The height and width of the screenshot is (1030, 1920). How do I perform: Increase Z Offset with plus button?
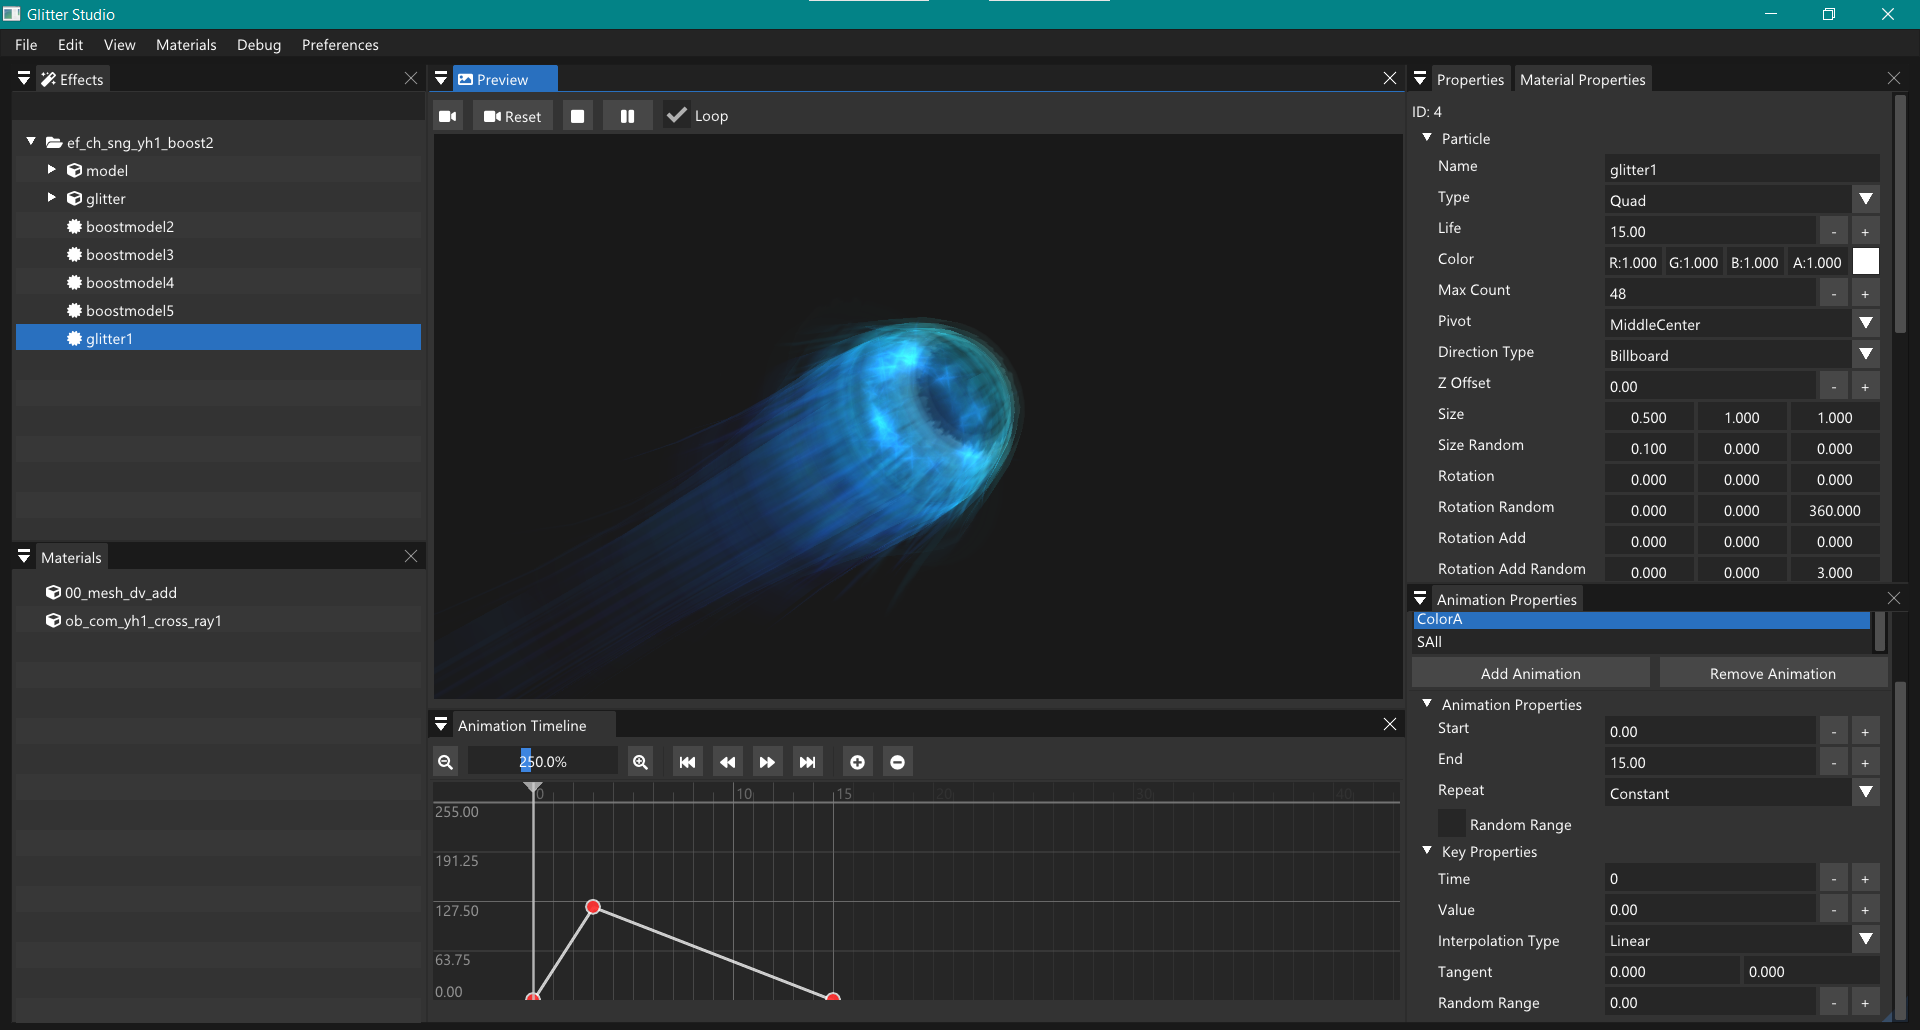pos(1865,386)
